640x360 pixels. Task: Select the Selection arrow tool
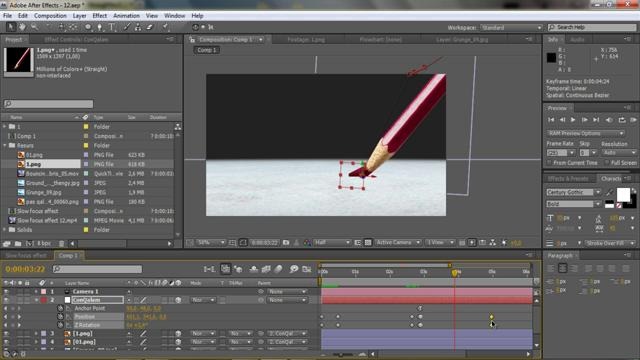click(11, 27)
